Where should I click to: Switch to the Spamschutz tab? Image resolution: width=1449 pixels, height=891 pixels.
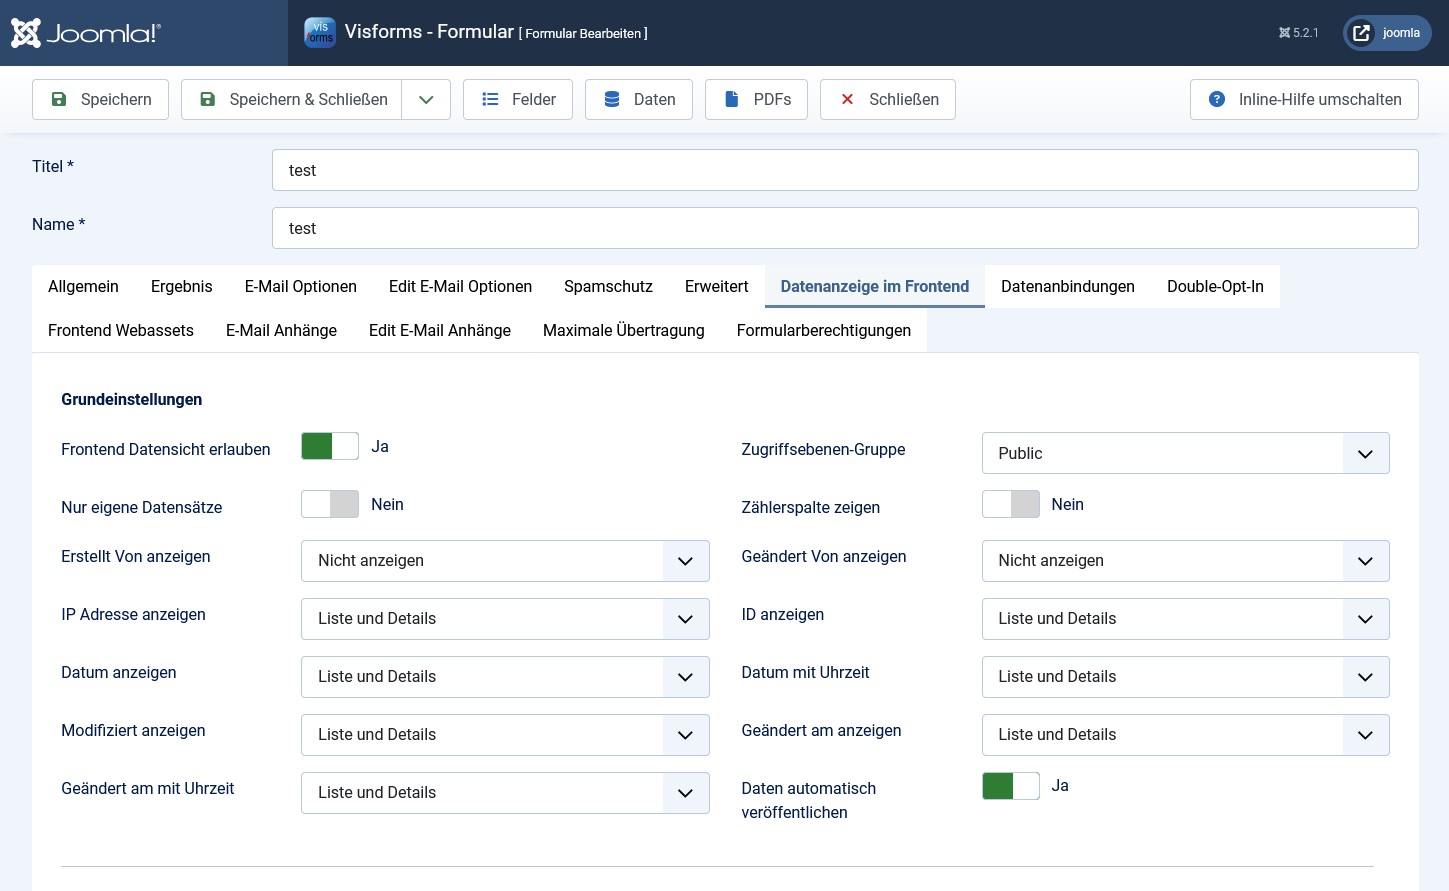pyautogui.click(x=608, y=286)
